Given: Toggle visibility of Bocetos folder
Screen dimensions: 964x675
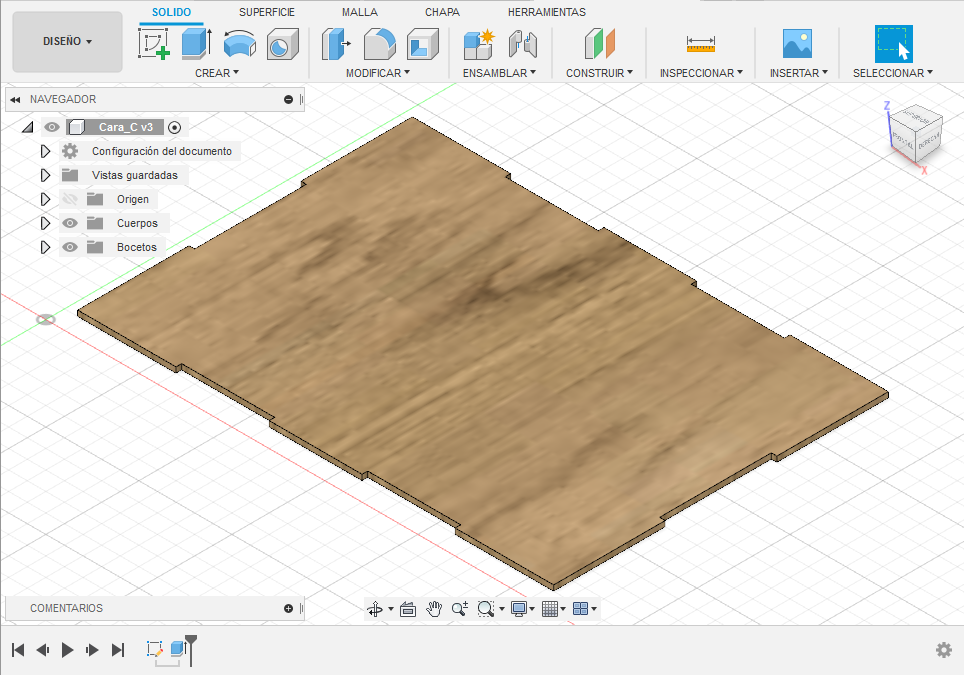Looking at the screenshot, I should [x=70, y=247].
